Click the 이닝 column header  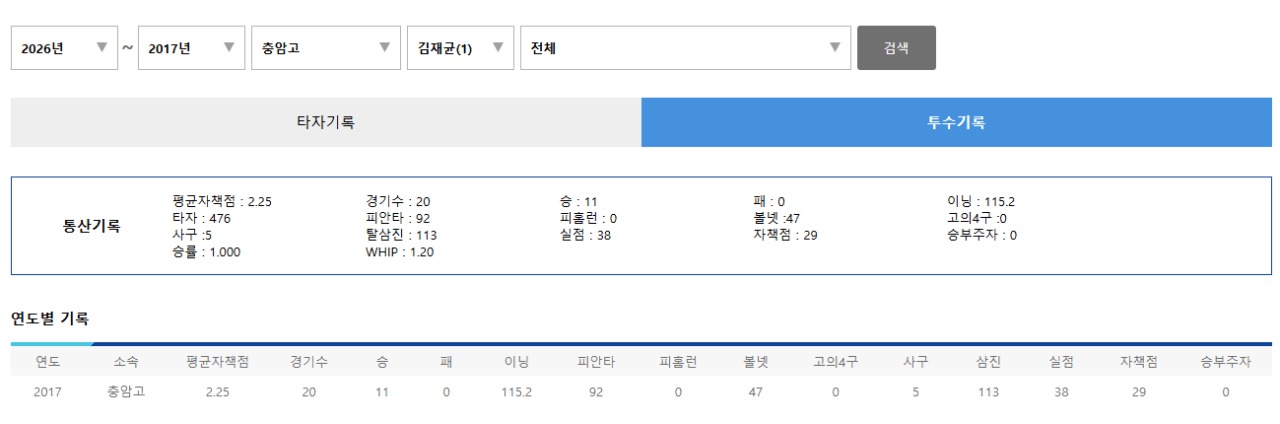point(516,362)
